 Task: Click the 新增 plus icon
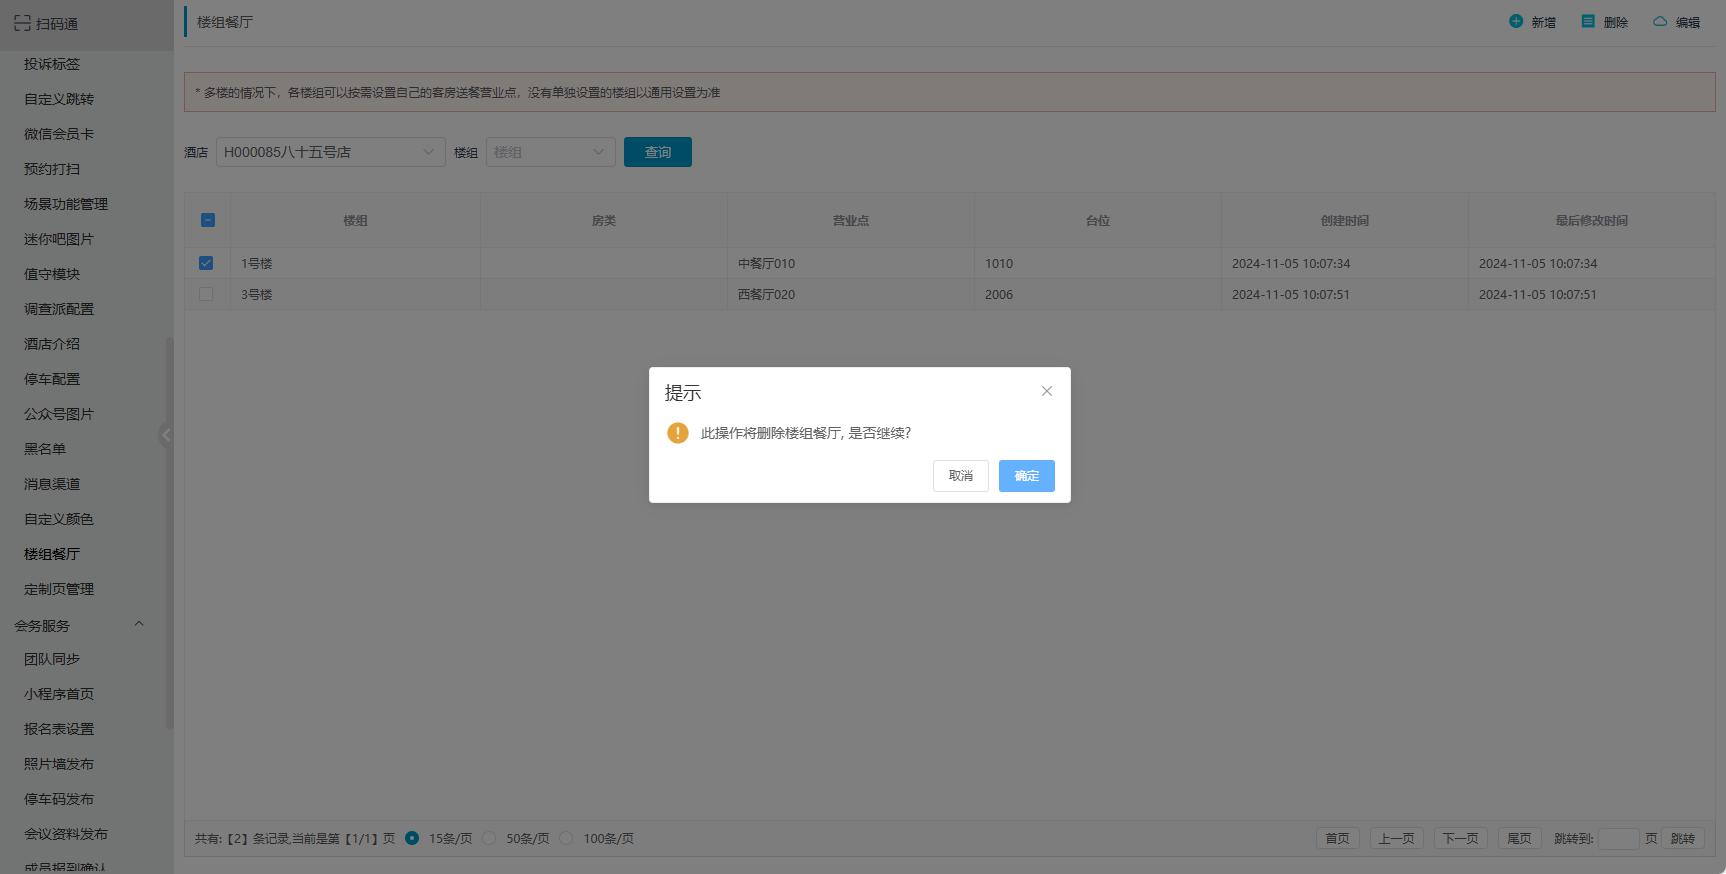[1516, 21]
